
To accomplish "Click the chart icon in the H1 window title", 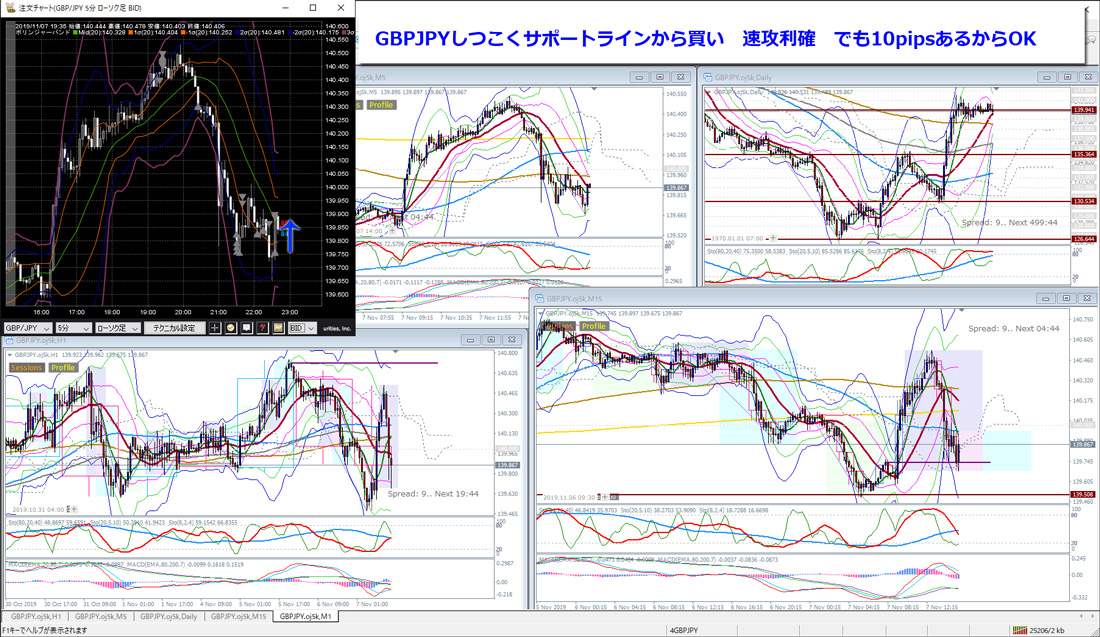I will pos(10,340).
